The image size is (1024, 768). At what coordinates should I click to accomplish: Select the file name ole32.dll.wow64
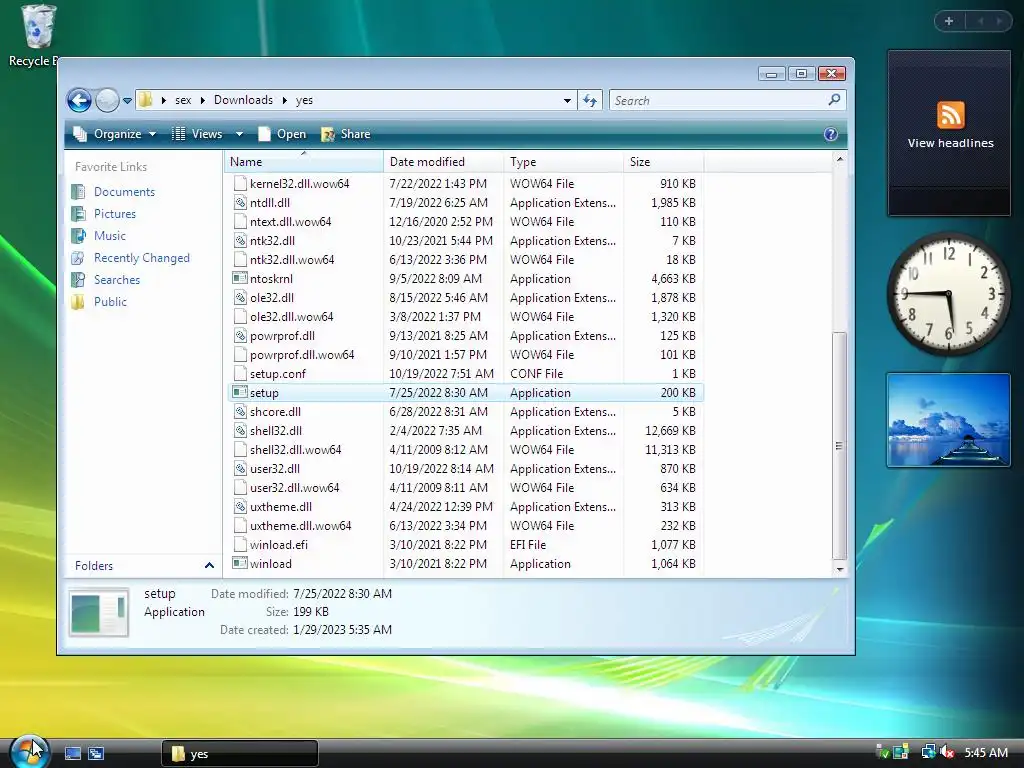(x=291, y=317)
